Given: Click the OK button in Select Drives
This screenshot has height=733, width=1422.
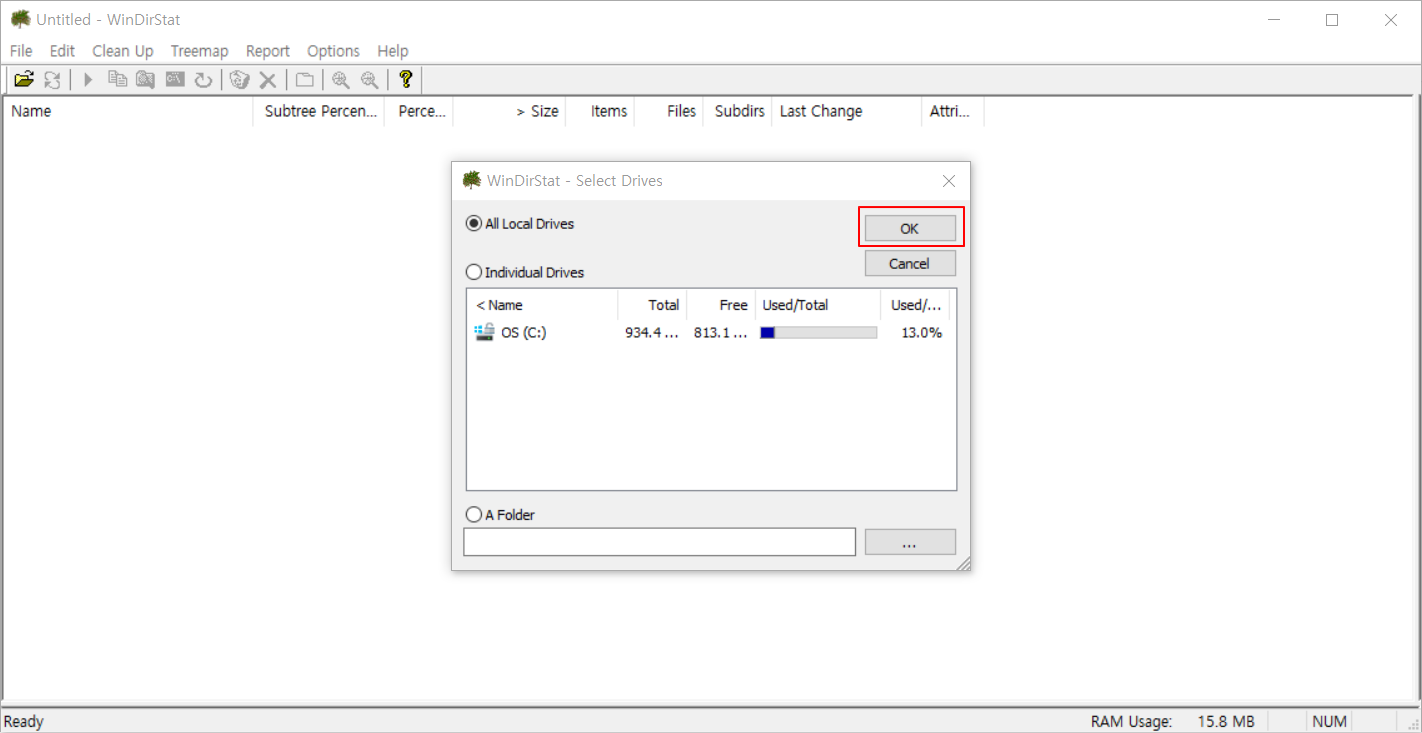Looking at the screenshot, I should [x=910, y=228].
